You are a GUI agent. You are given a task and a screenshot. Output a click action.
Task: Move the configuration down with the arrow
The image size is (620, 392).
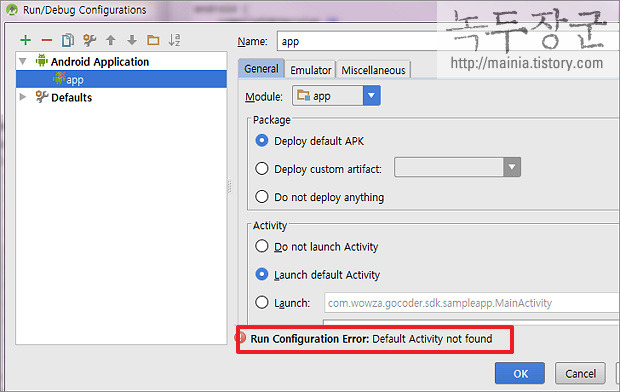coord(132,40)
